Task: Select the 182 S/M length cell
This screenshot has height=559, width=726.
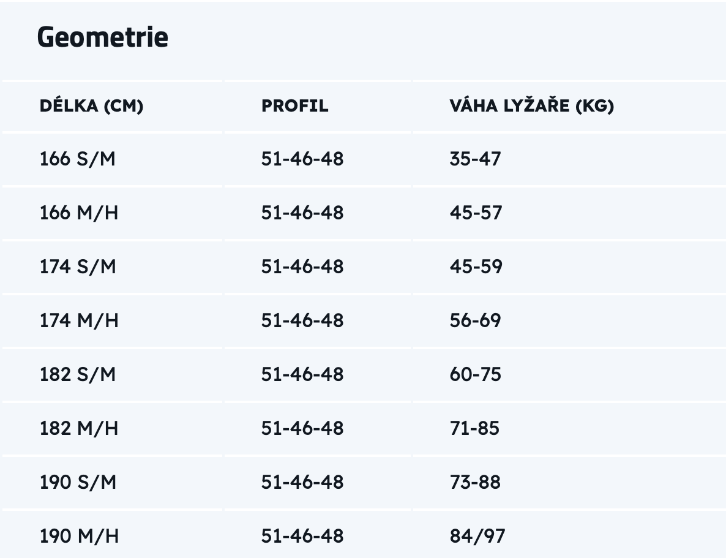Action: click(78, 375)
